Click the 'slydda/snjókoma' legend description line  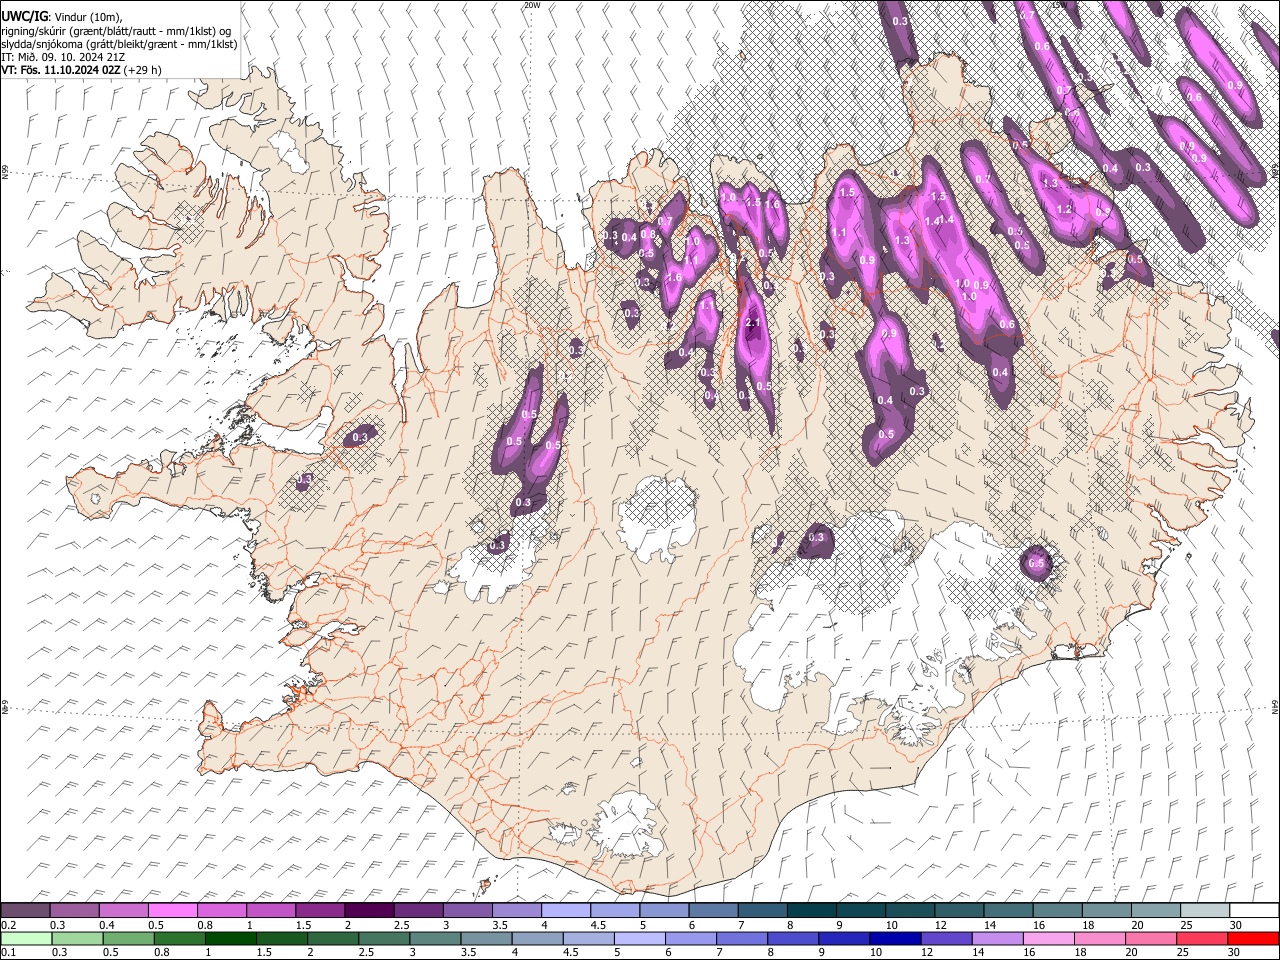tap(119, 44)
